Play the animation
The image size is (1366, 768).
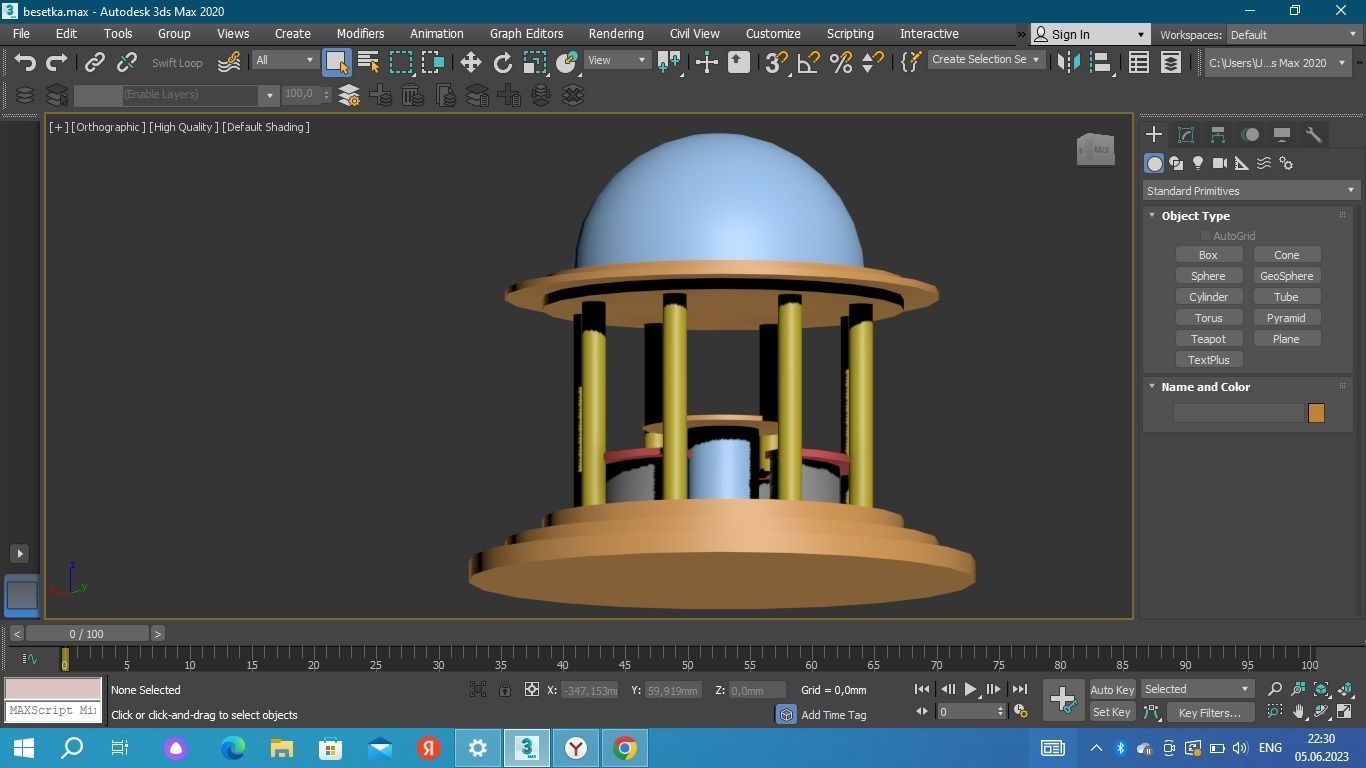click(x=970, y=689)
